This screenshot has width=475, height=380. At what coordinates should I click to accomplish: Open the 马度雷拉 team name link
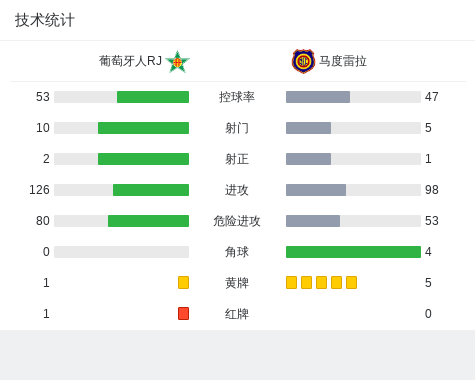343,61
